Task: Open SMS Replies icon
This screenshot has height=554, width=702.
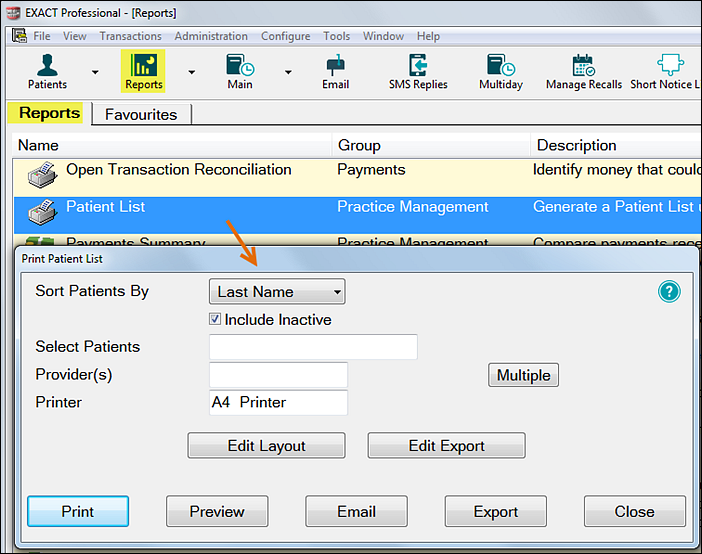Action: click(418, 72)
